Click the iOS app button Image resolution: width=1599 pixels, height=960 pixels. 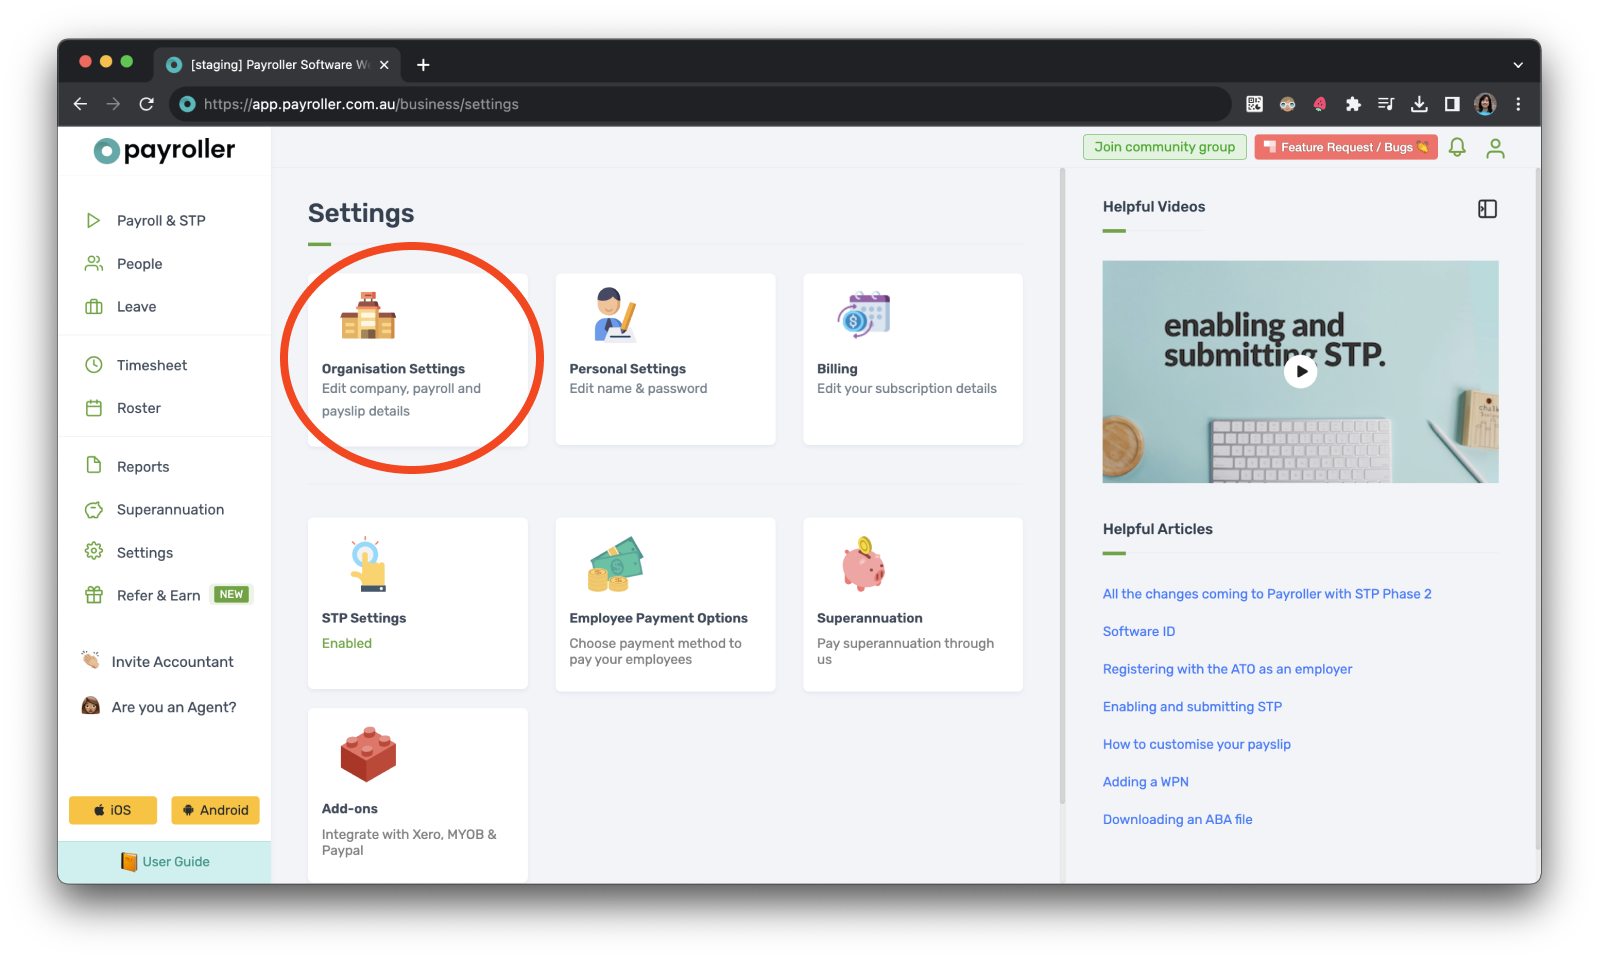tap(113, 810)
